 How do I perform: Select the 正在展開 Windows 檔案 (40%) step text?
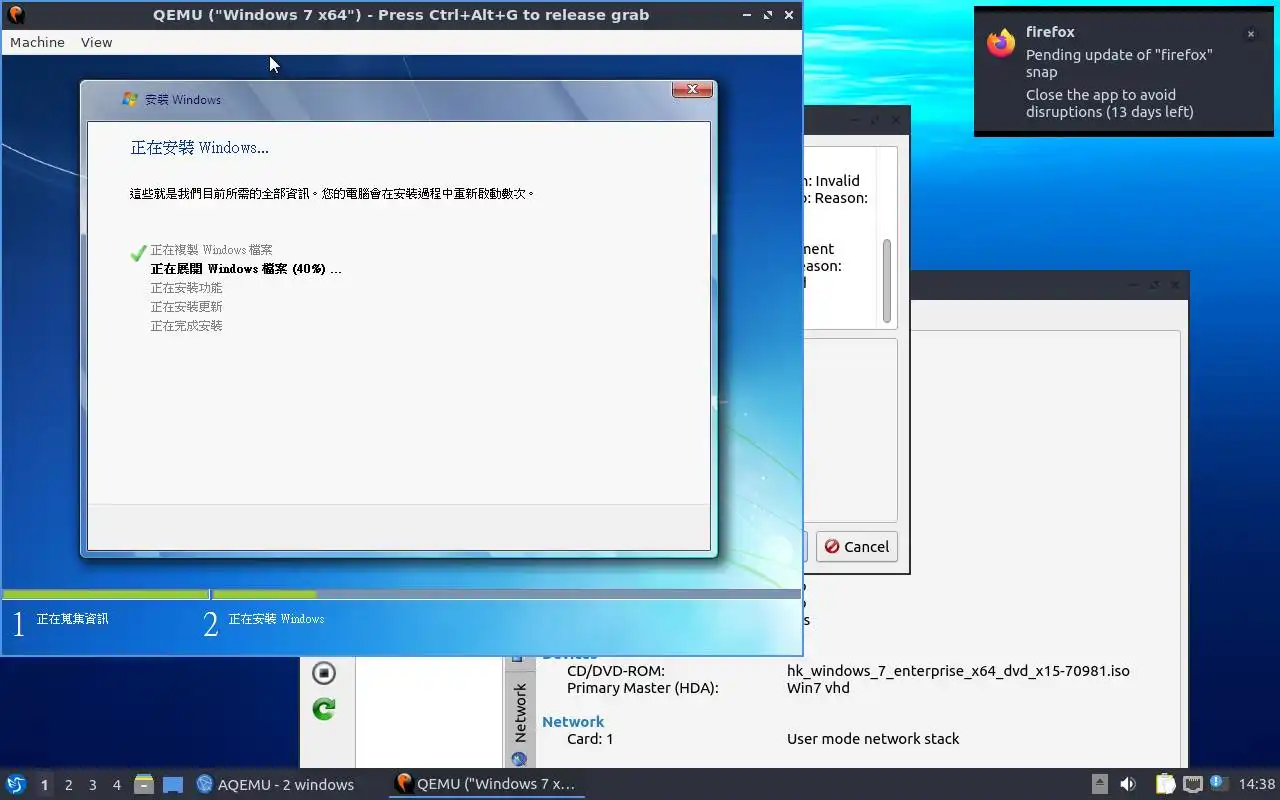pos(246,269)
